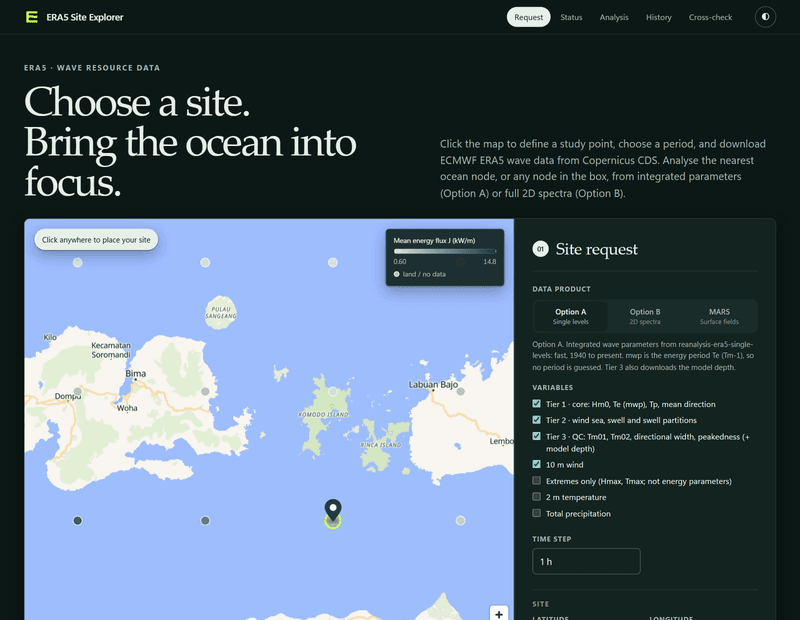Click the 'land / no data' legend entry

point(419,274)
